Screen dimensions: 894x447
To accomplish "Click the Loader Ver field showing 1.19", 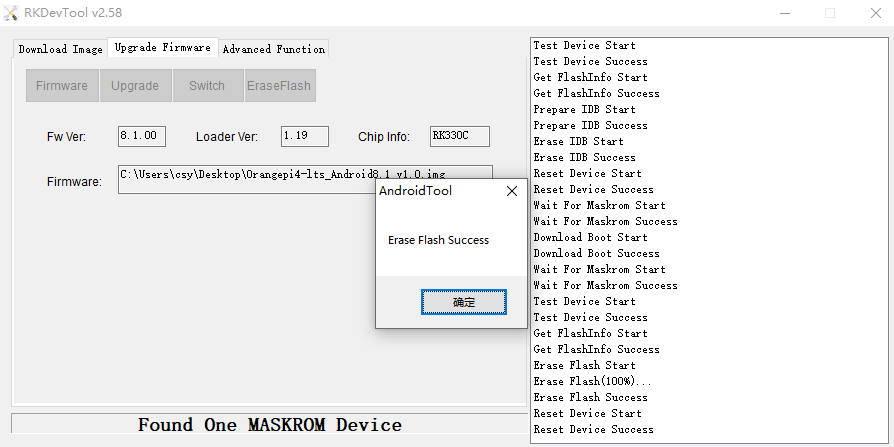I will (x=304, y=136).
